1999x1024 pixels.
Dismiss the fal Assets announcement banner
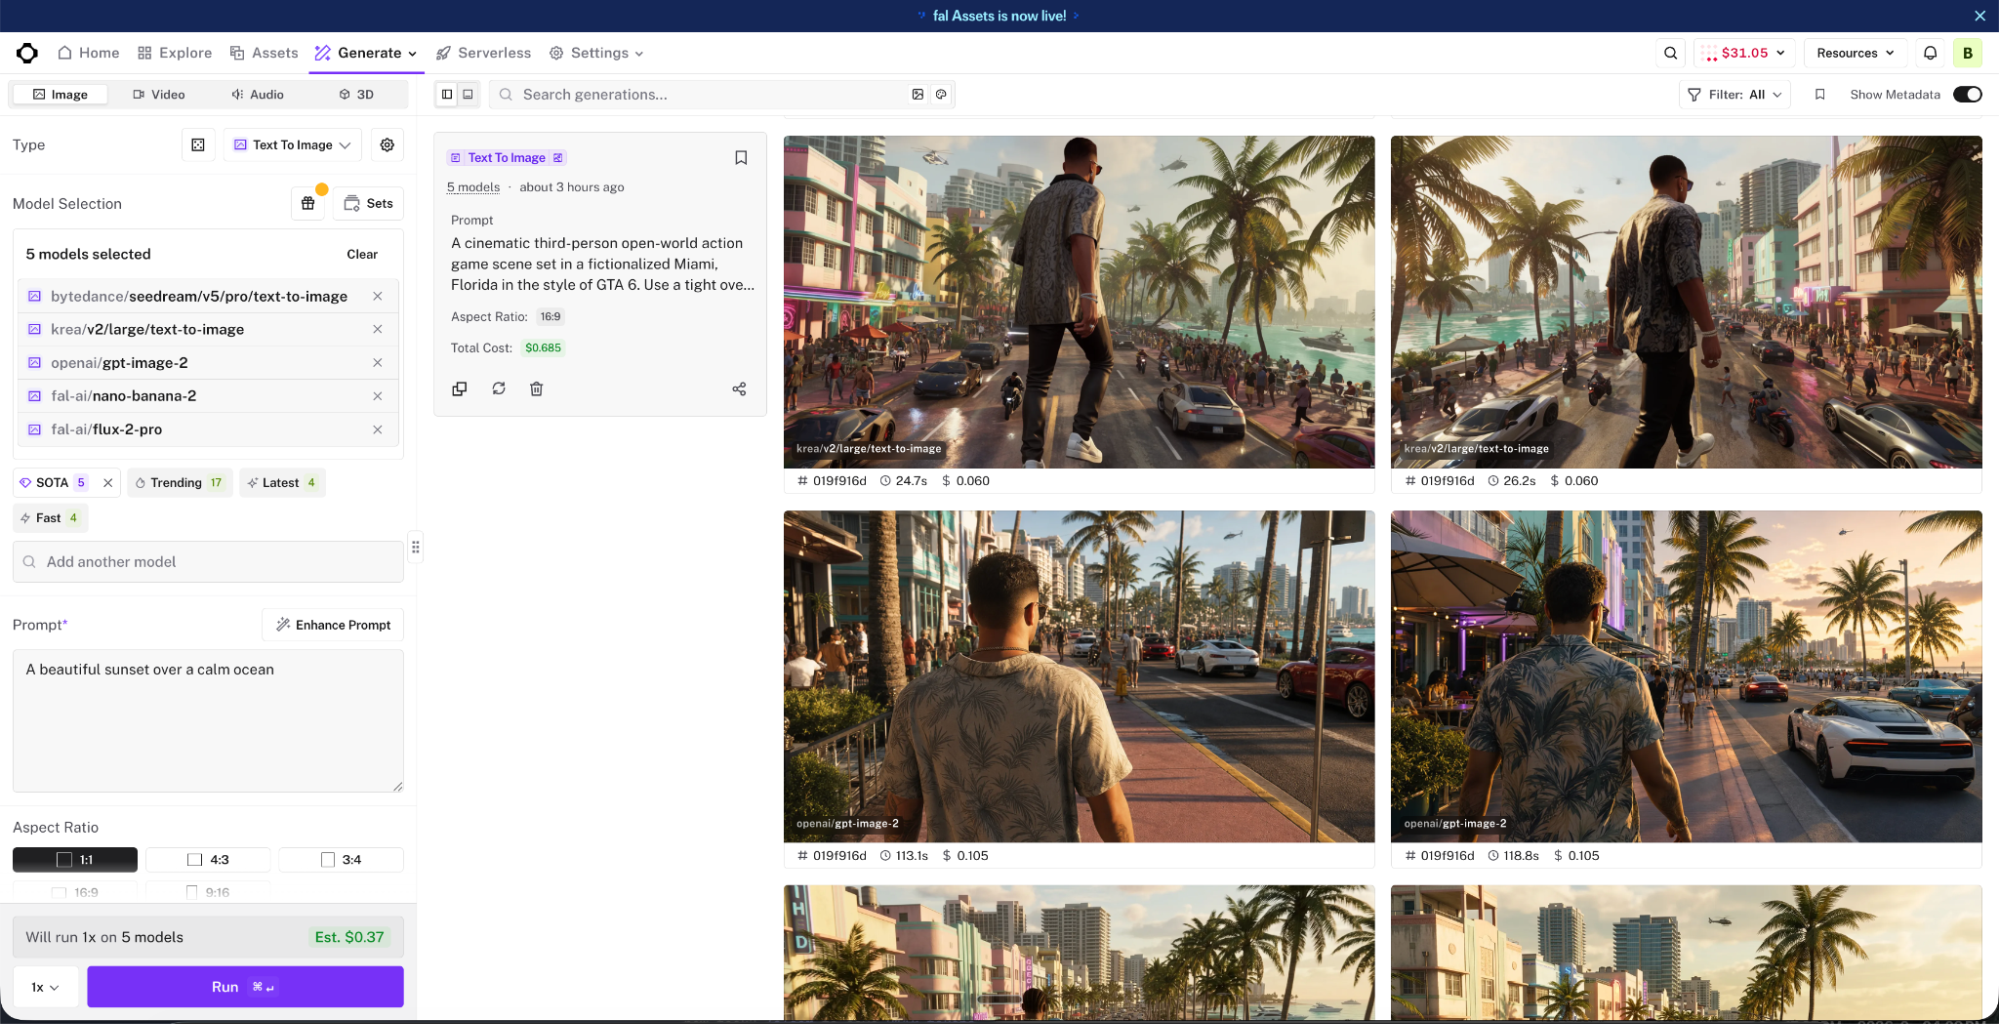coord(1979,16)
